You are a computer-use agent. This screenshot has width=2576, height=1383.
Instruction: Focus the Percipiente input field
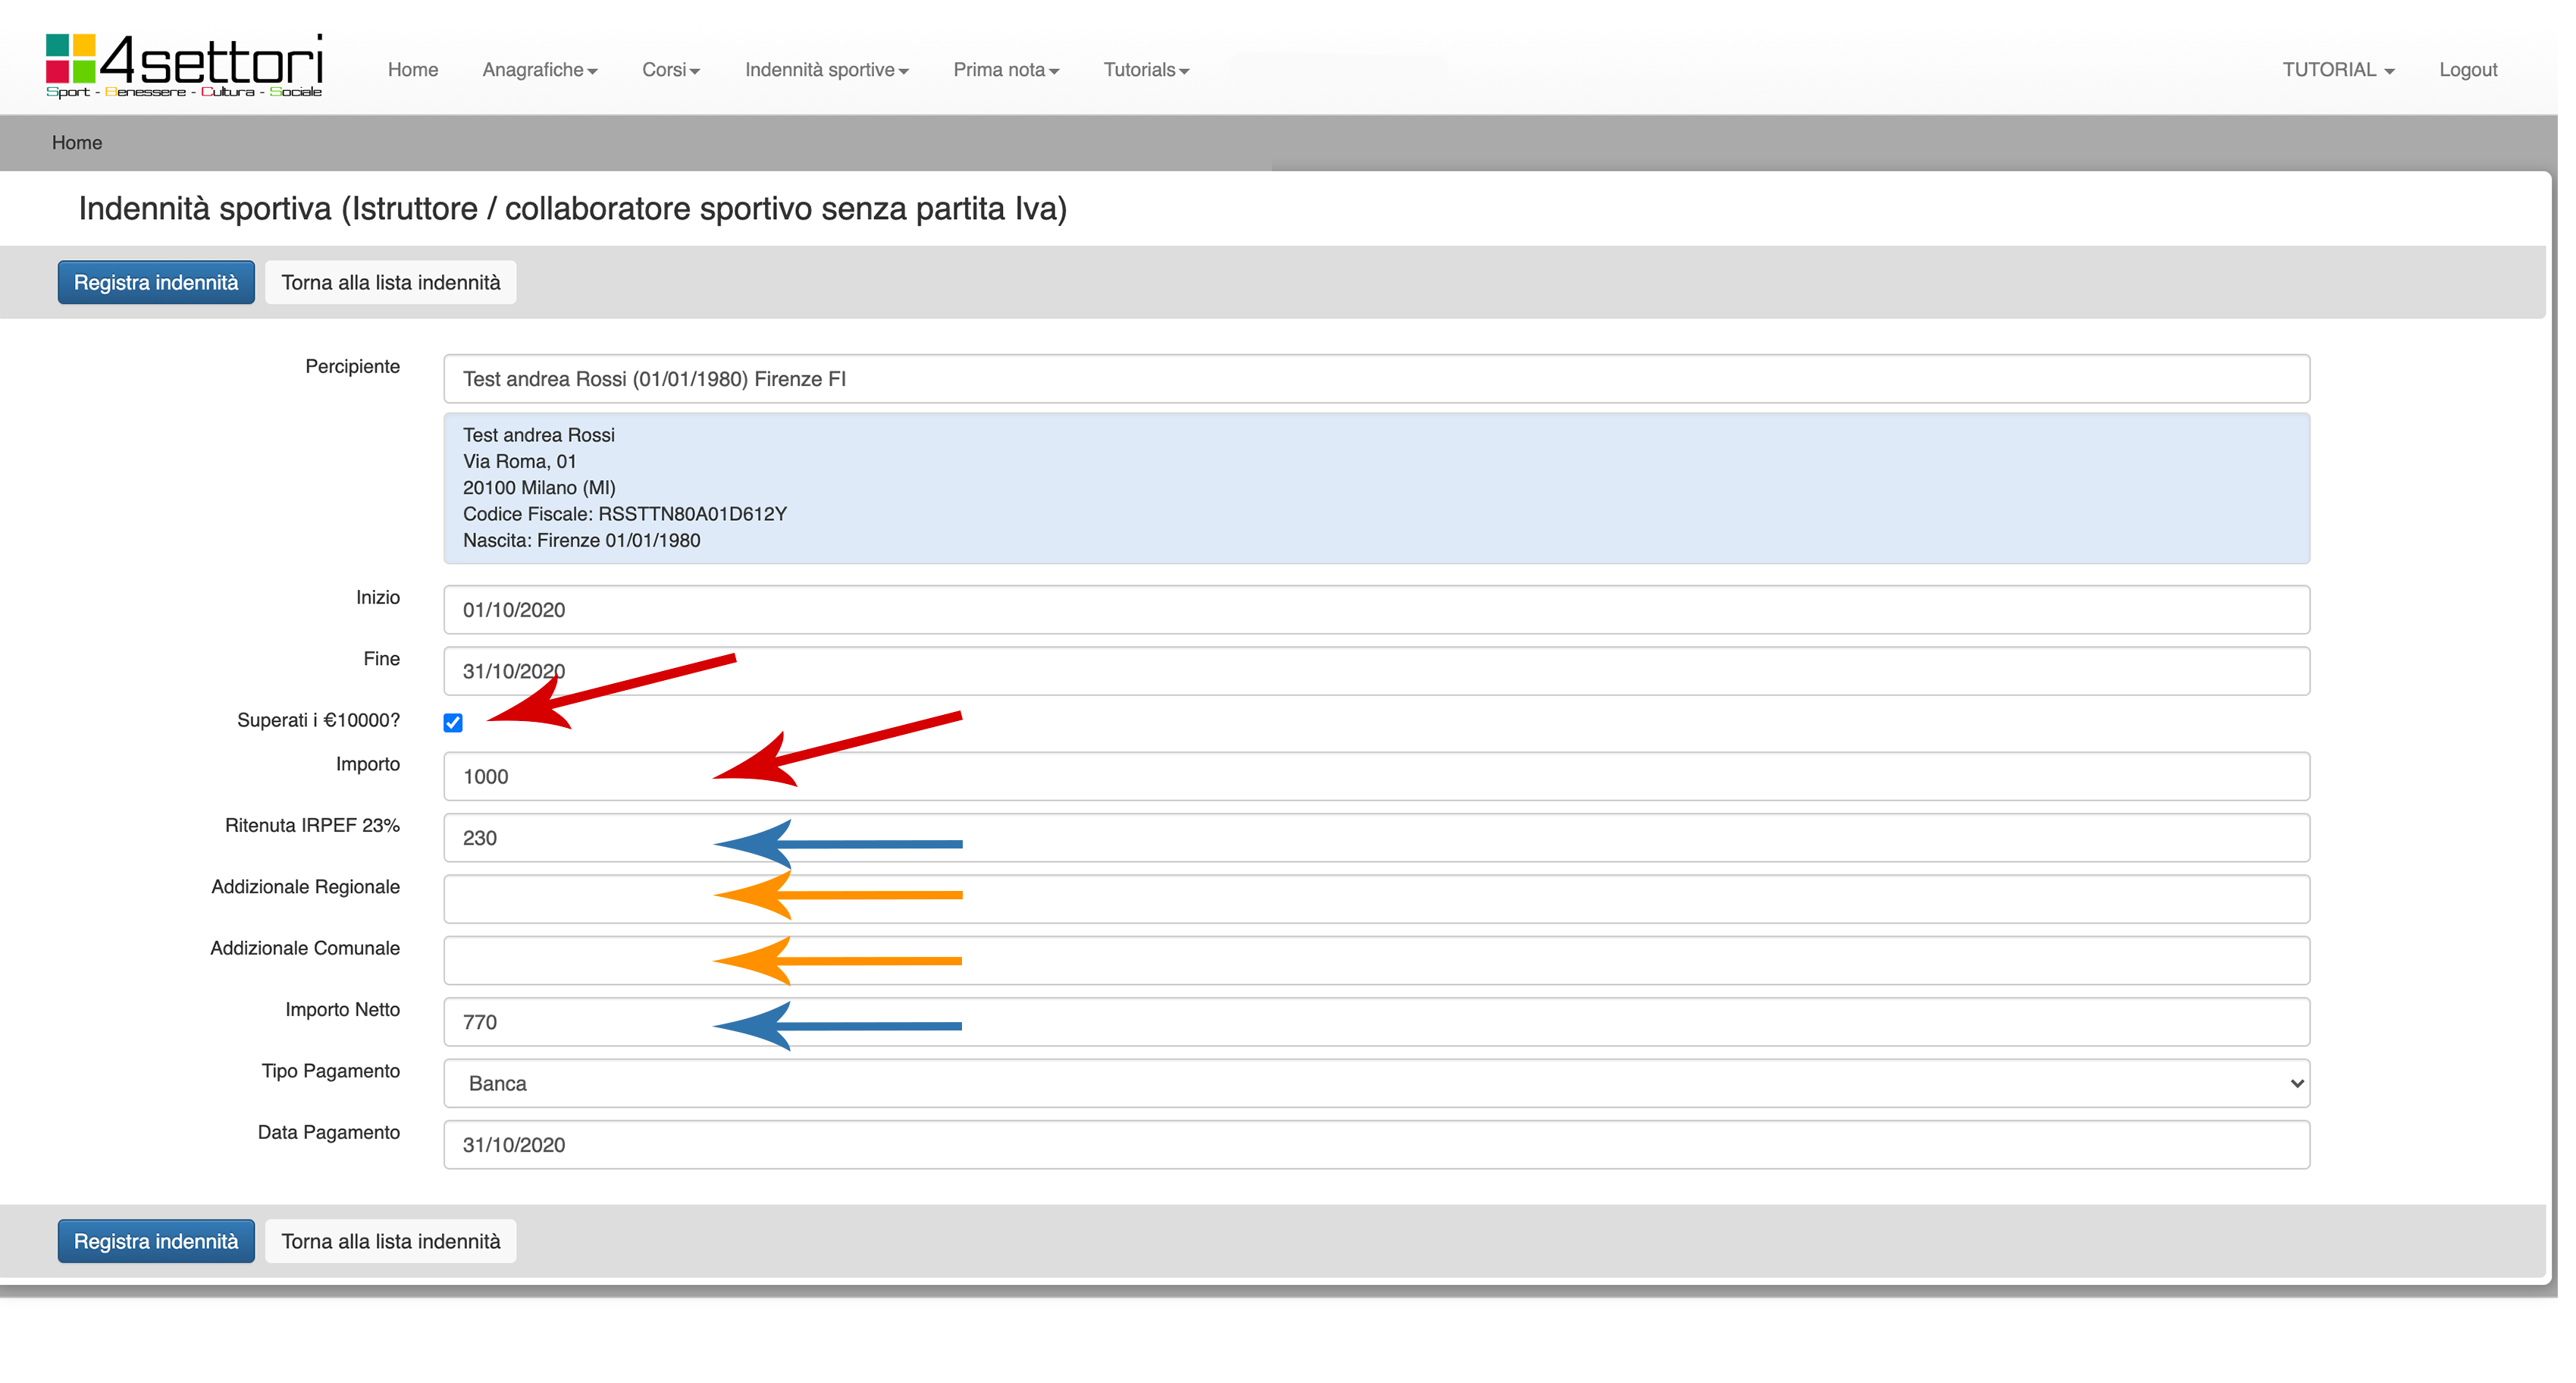[1376, 379]
